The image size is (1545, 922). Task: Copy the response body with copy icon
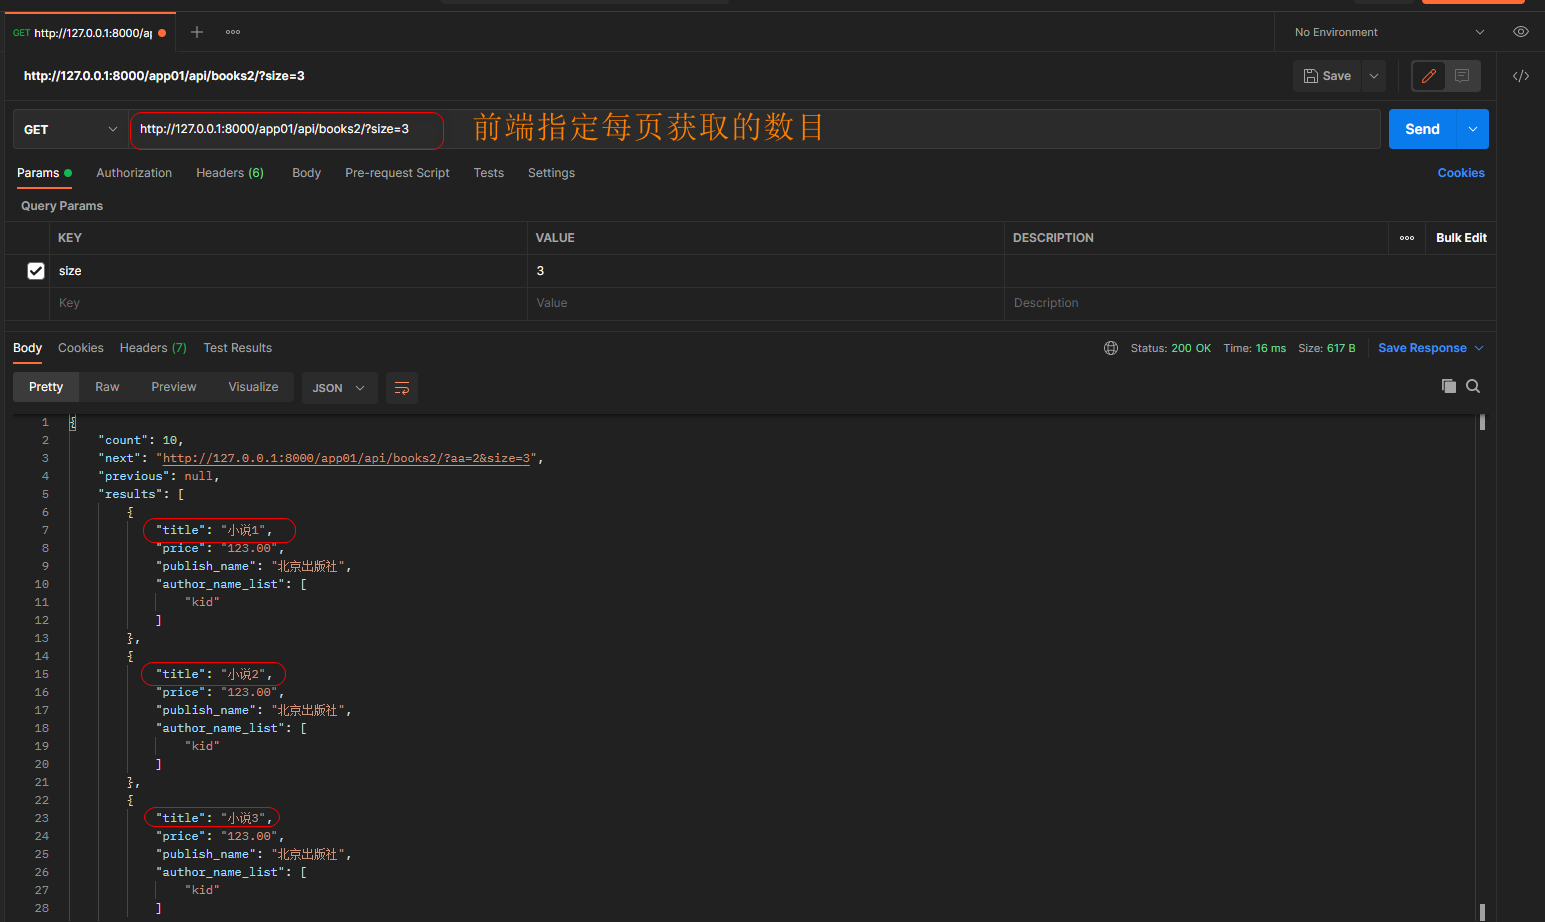pos(1448,386)
